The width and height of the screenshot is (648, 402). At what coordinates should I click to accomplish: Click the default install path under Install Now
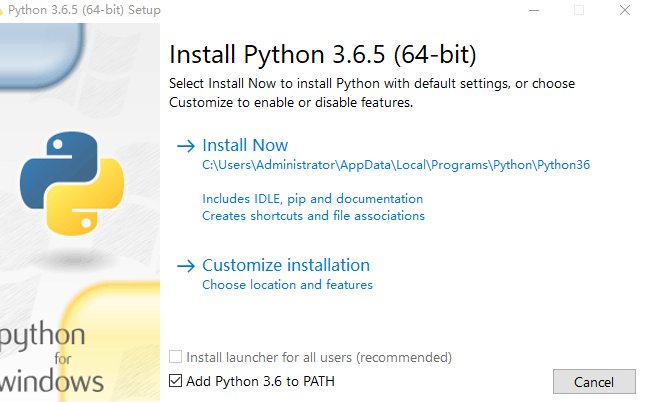pyautogui.click(x=396, y=165)
